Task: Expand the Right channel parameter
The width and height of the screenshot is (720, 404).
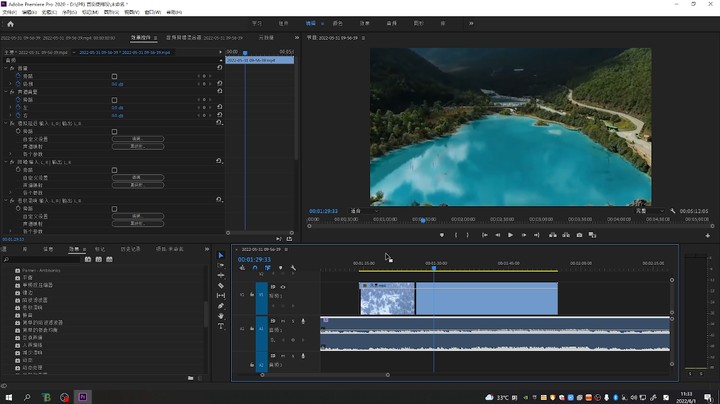Action: [11, 115]
